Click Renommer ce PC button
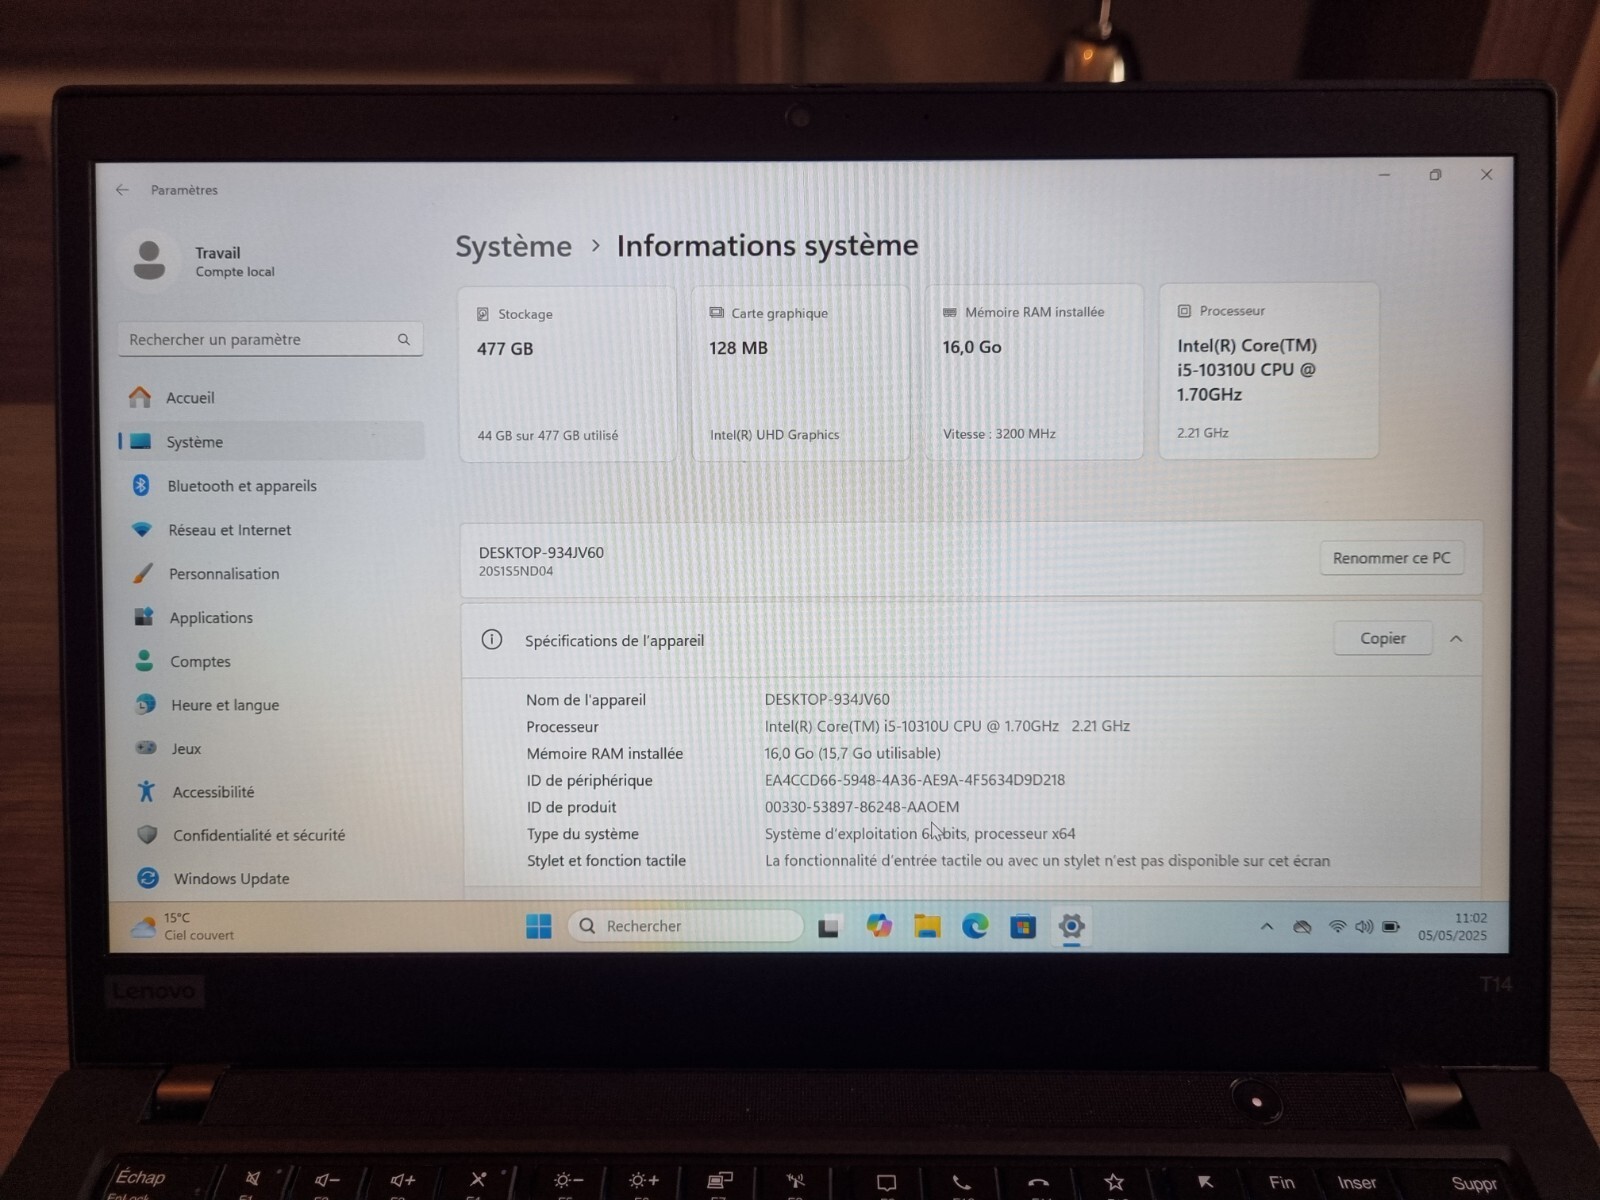 click(x=1391, y=558)
